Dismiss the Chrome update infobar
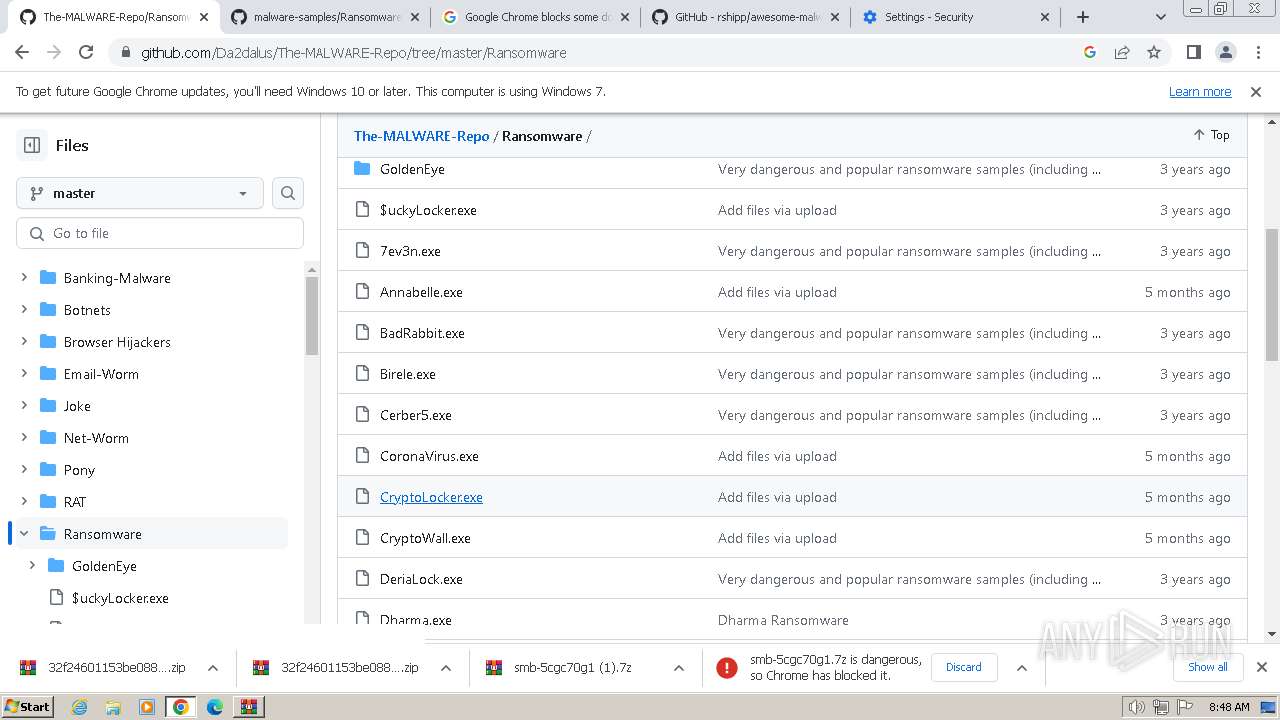 (1256, 91)
